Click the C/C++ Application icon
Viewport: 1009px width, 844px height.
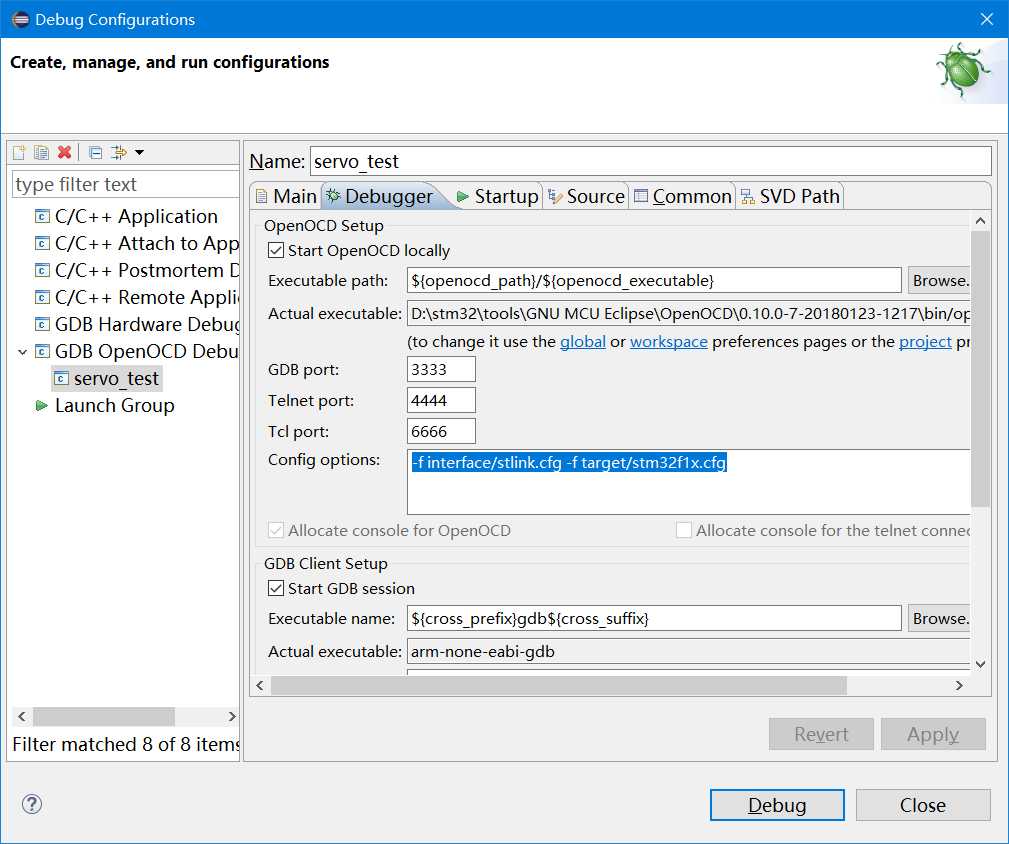coord(42,217)
